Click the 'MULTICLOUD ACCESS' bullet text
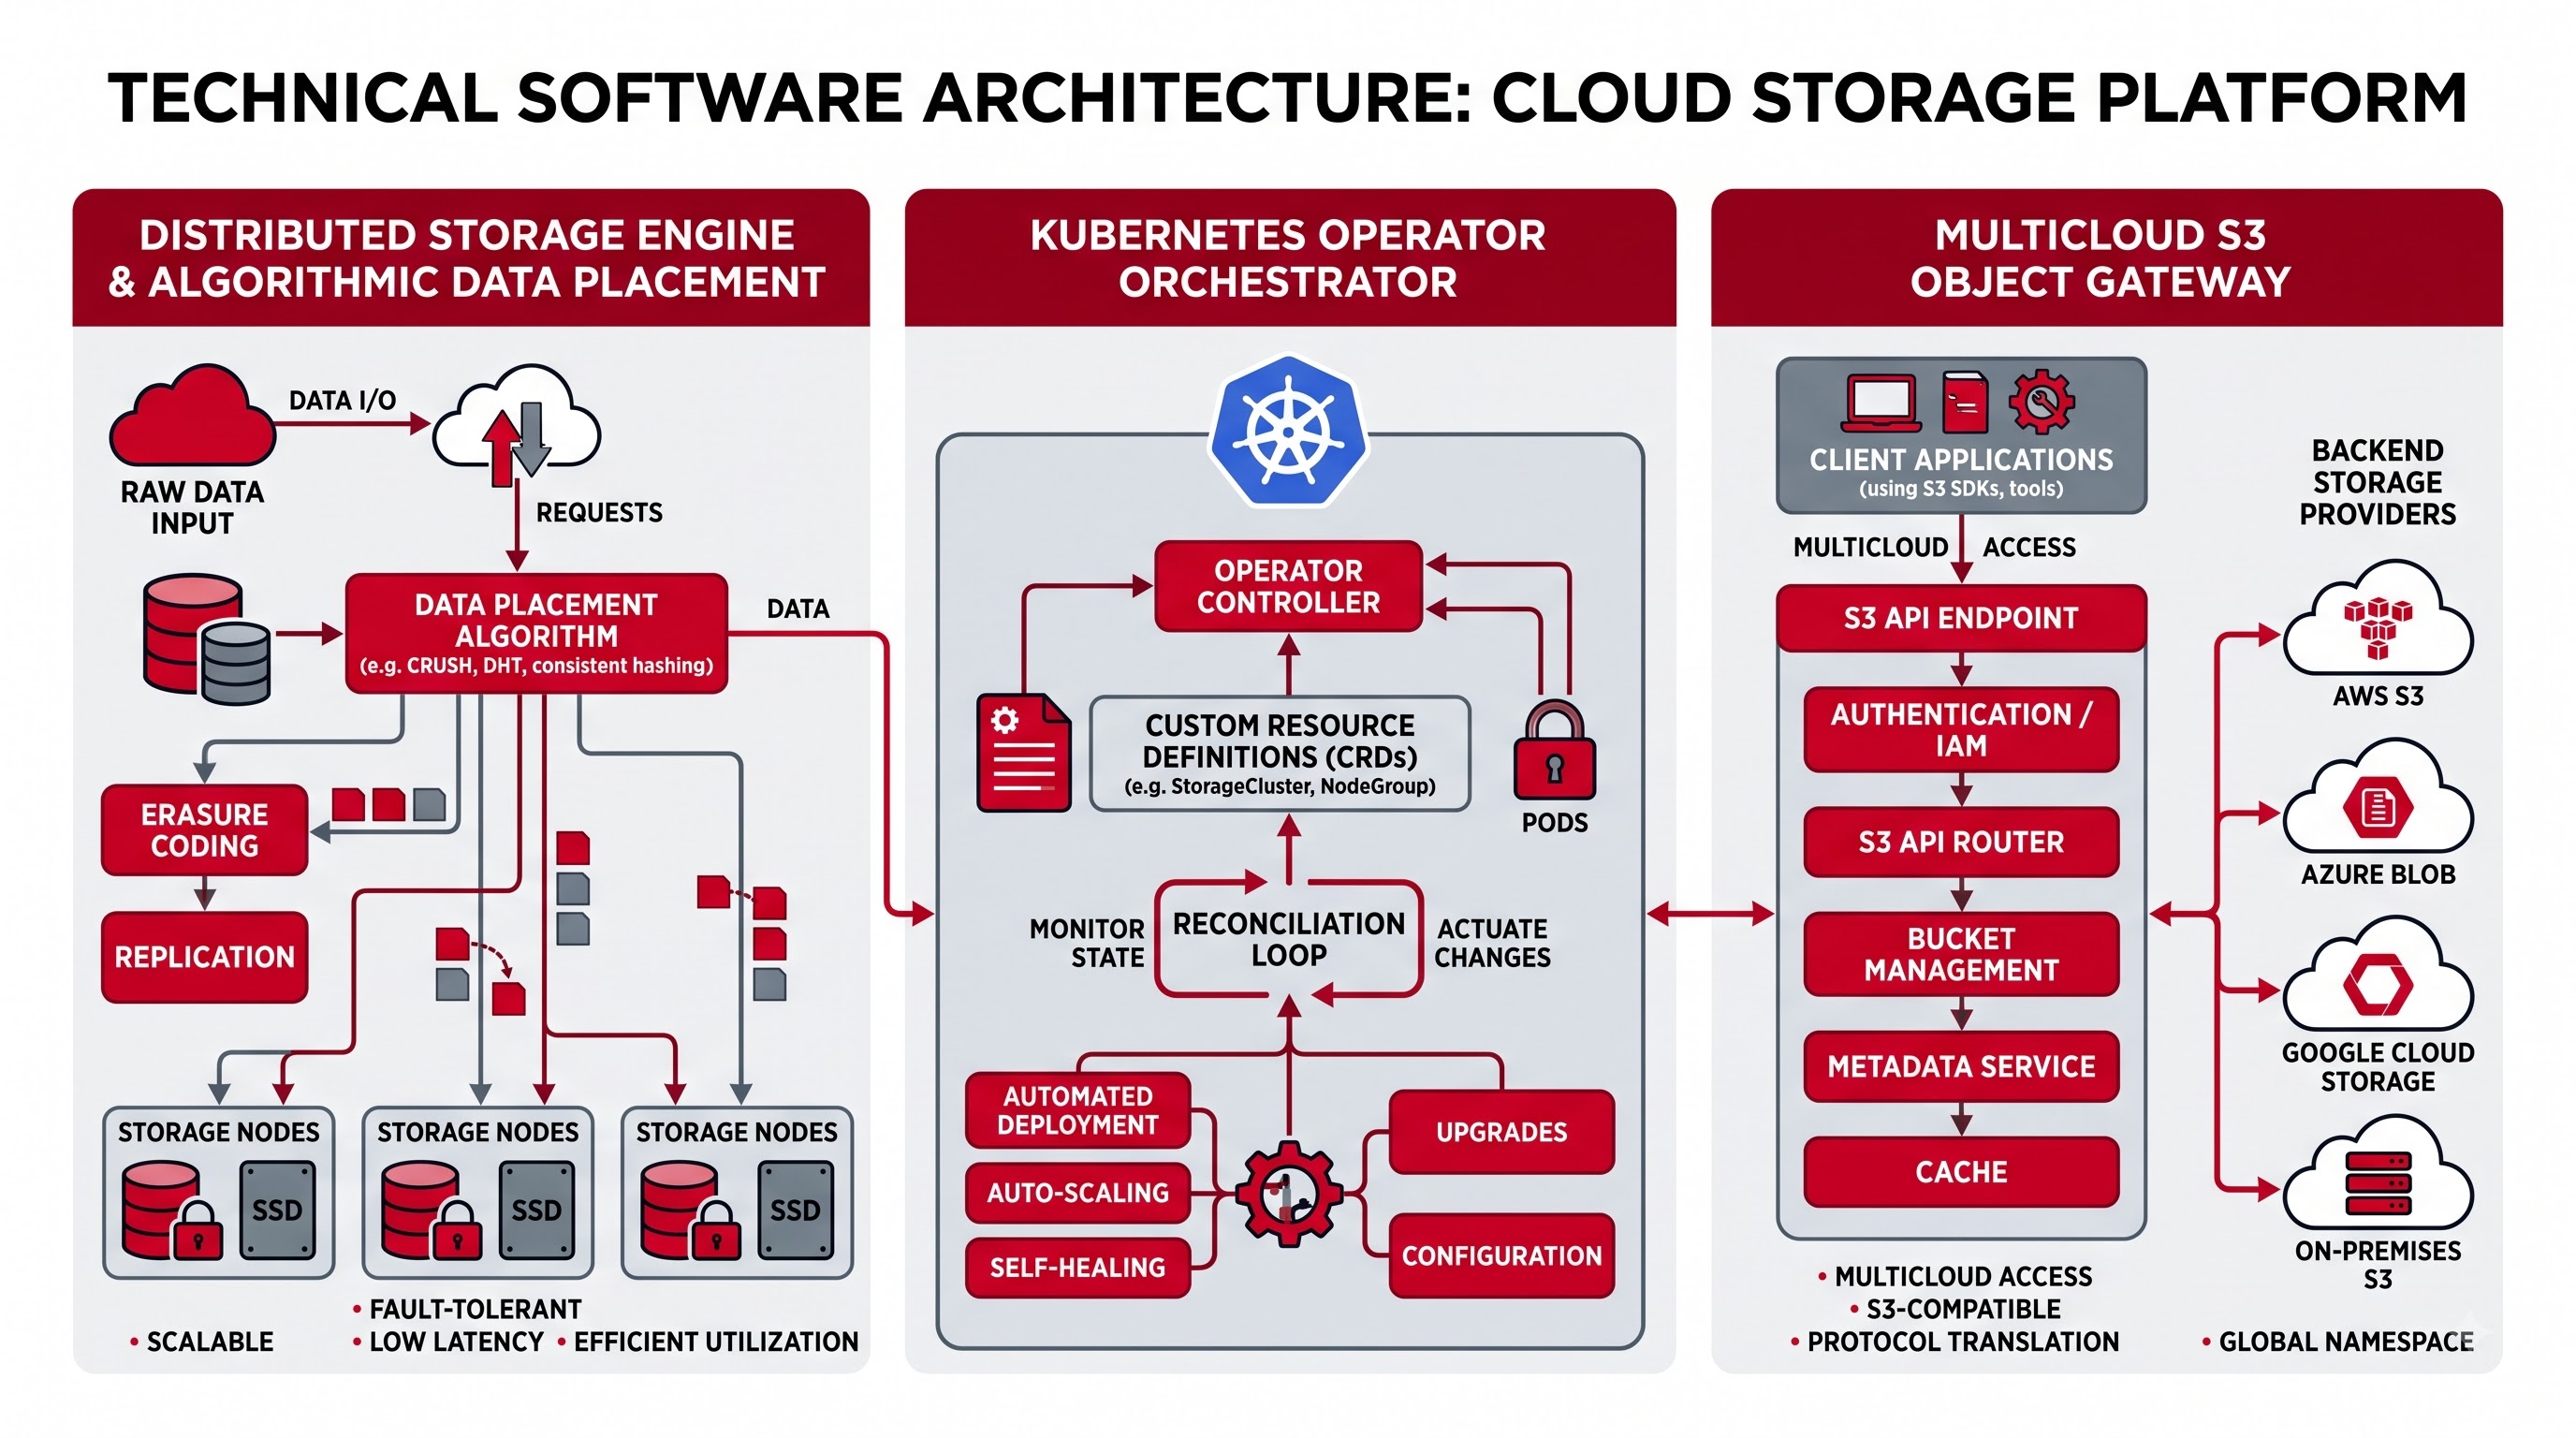The image size is (2576, 1438). pyautogui.click(x=1963, y=1277)
